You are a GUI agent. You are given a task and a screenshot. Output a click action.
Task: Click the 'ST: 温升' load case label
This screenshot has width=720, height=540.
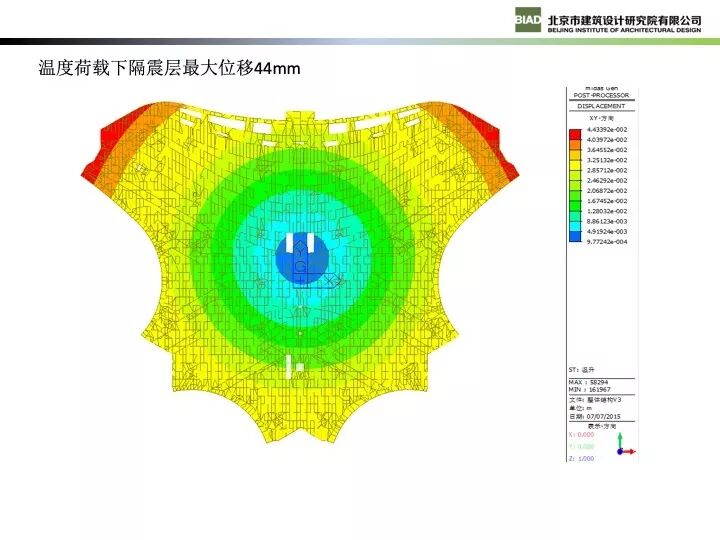[582, 370]
